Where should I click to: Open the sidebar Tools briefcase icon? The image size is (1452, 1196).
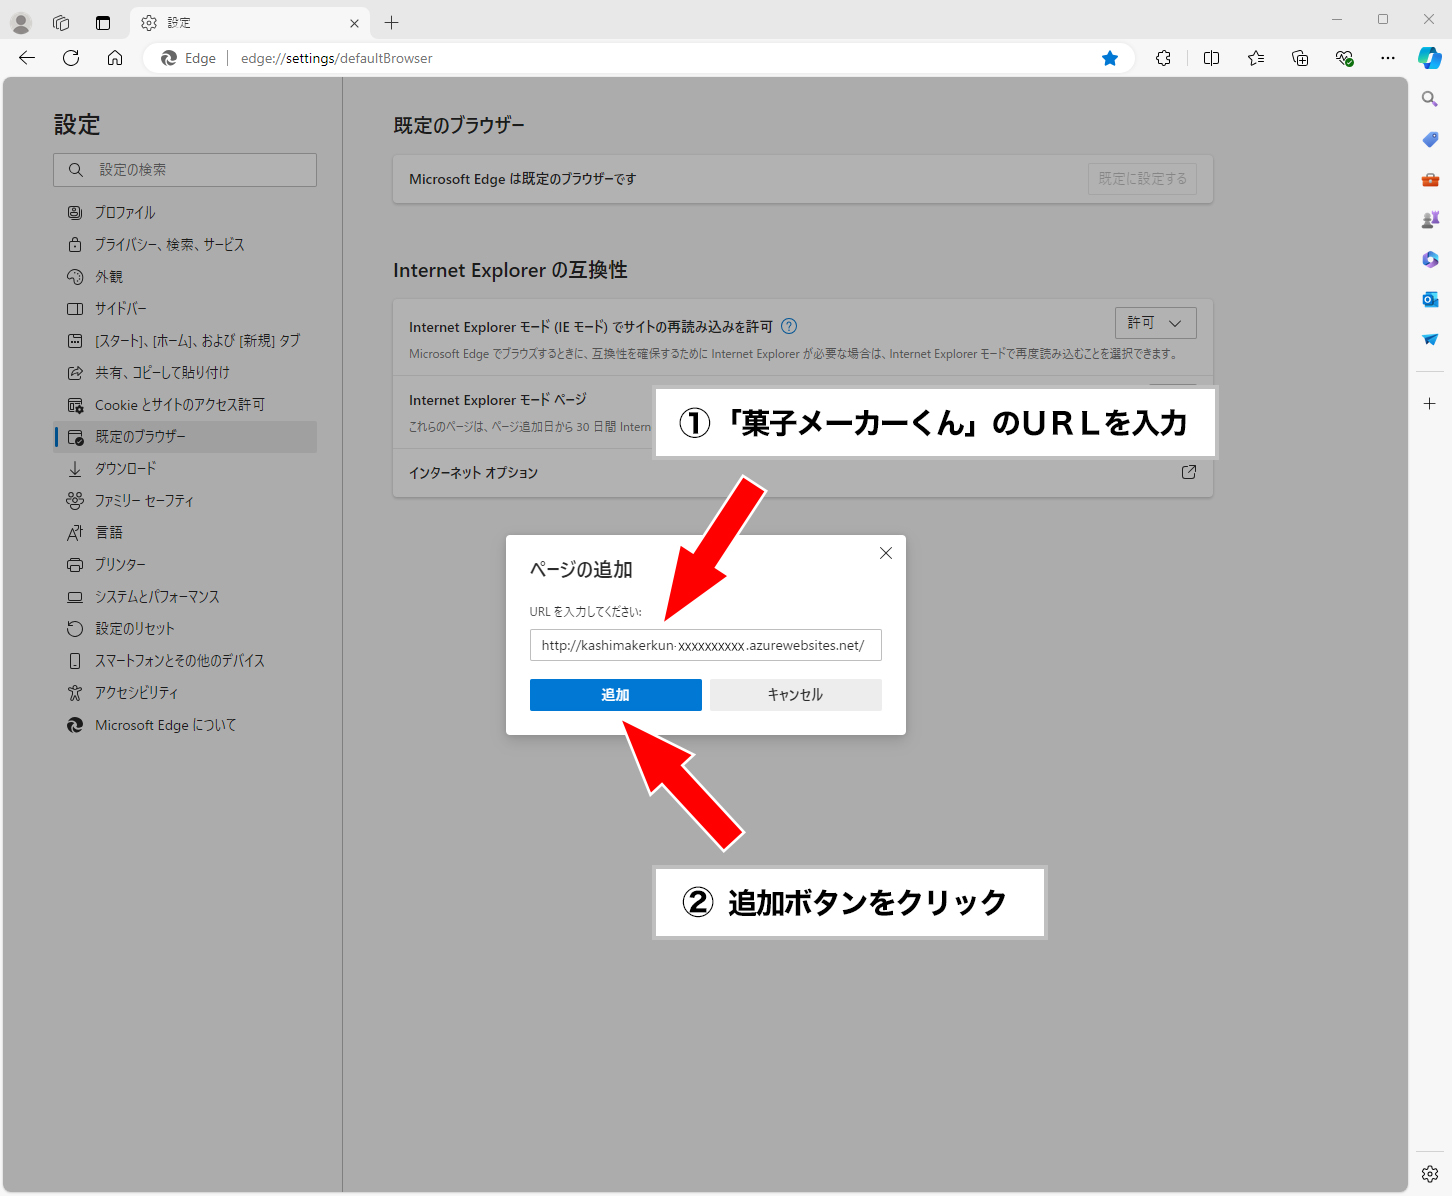1430,179
